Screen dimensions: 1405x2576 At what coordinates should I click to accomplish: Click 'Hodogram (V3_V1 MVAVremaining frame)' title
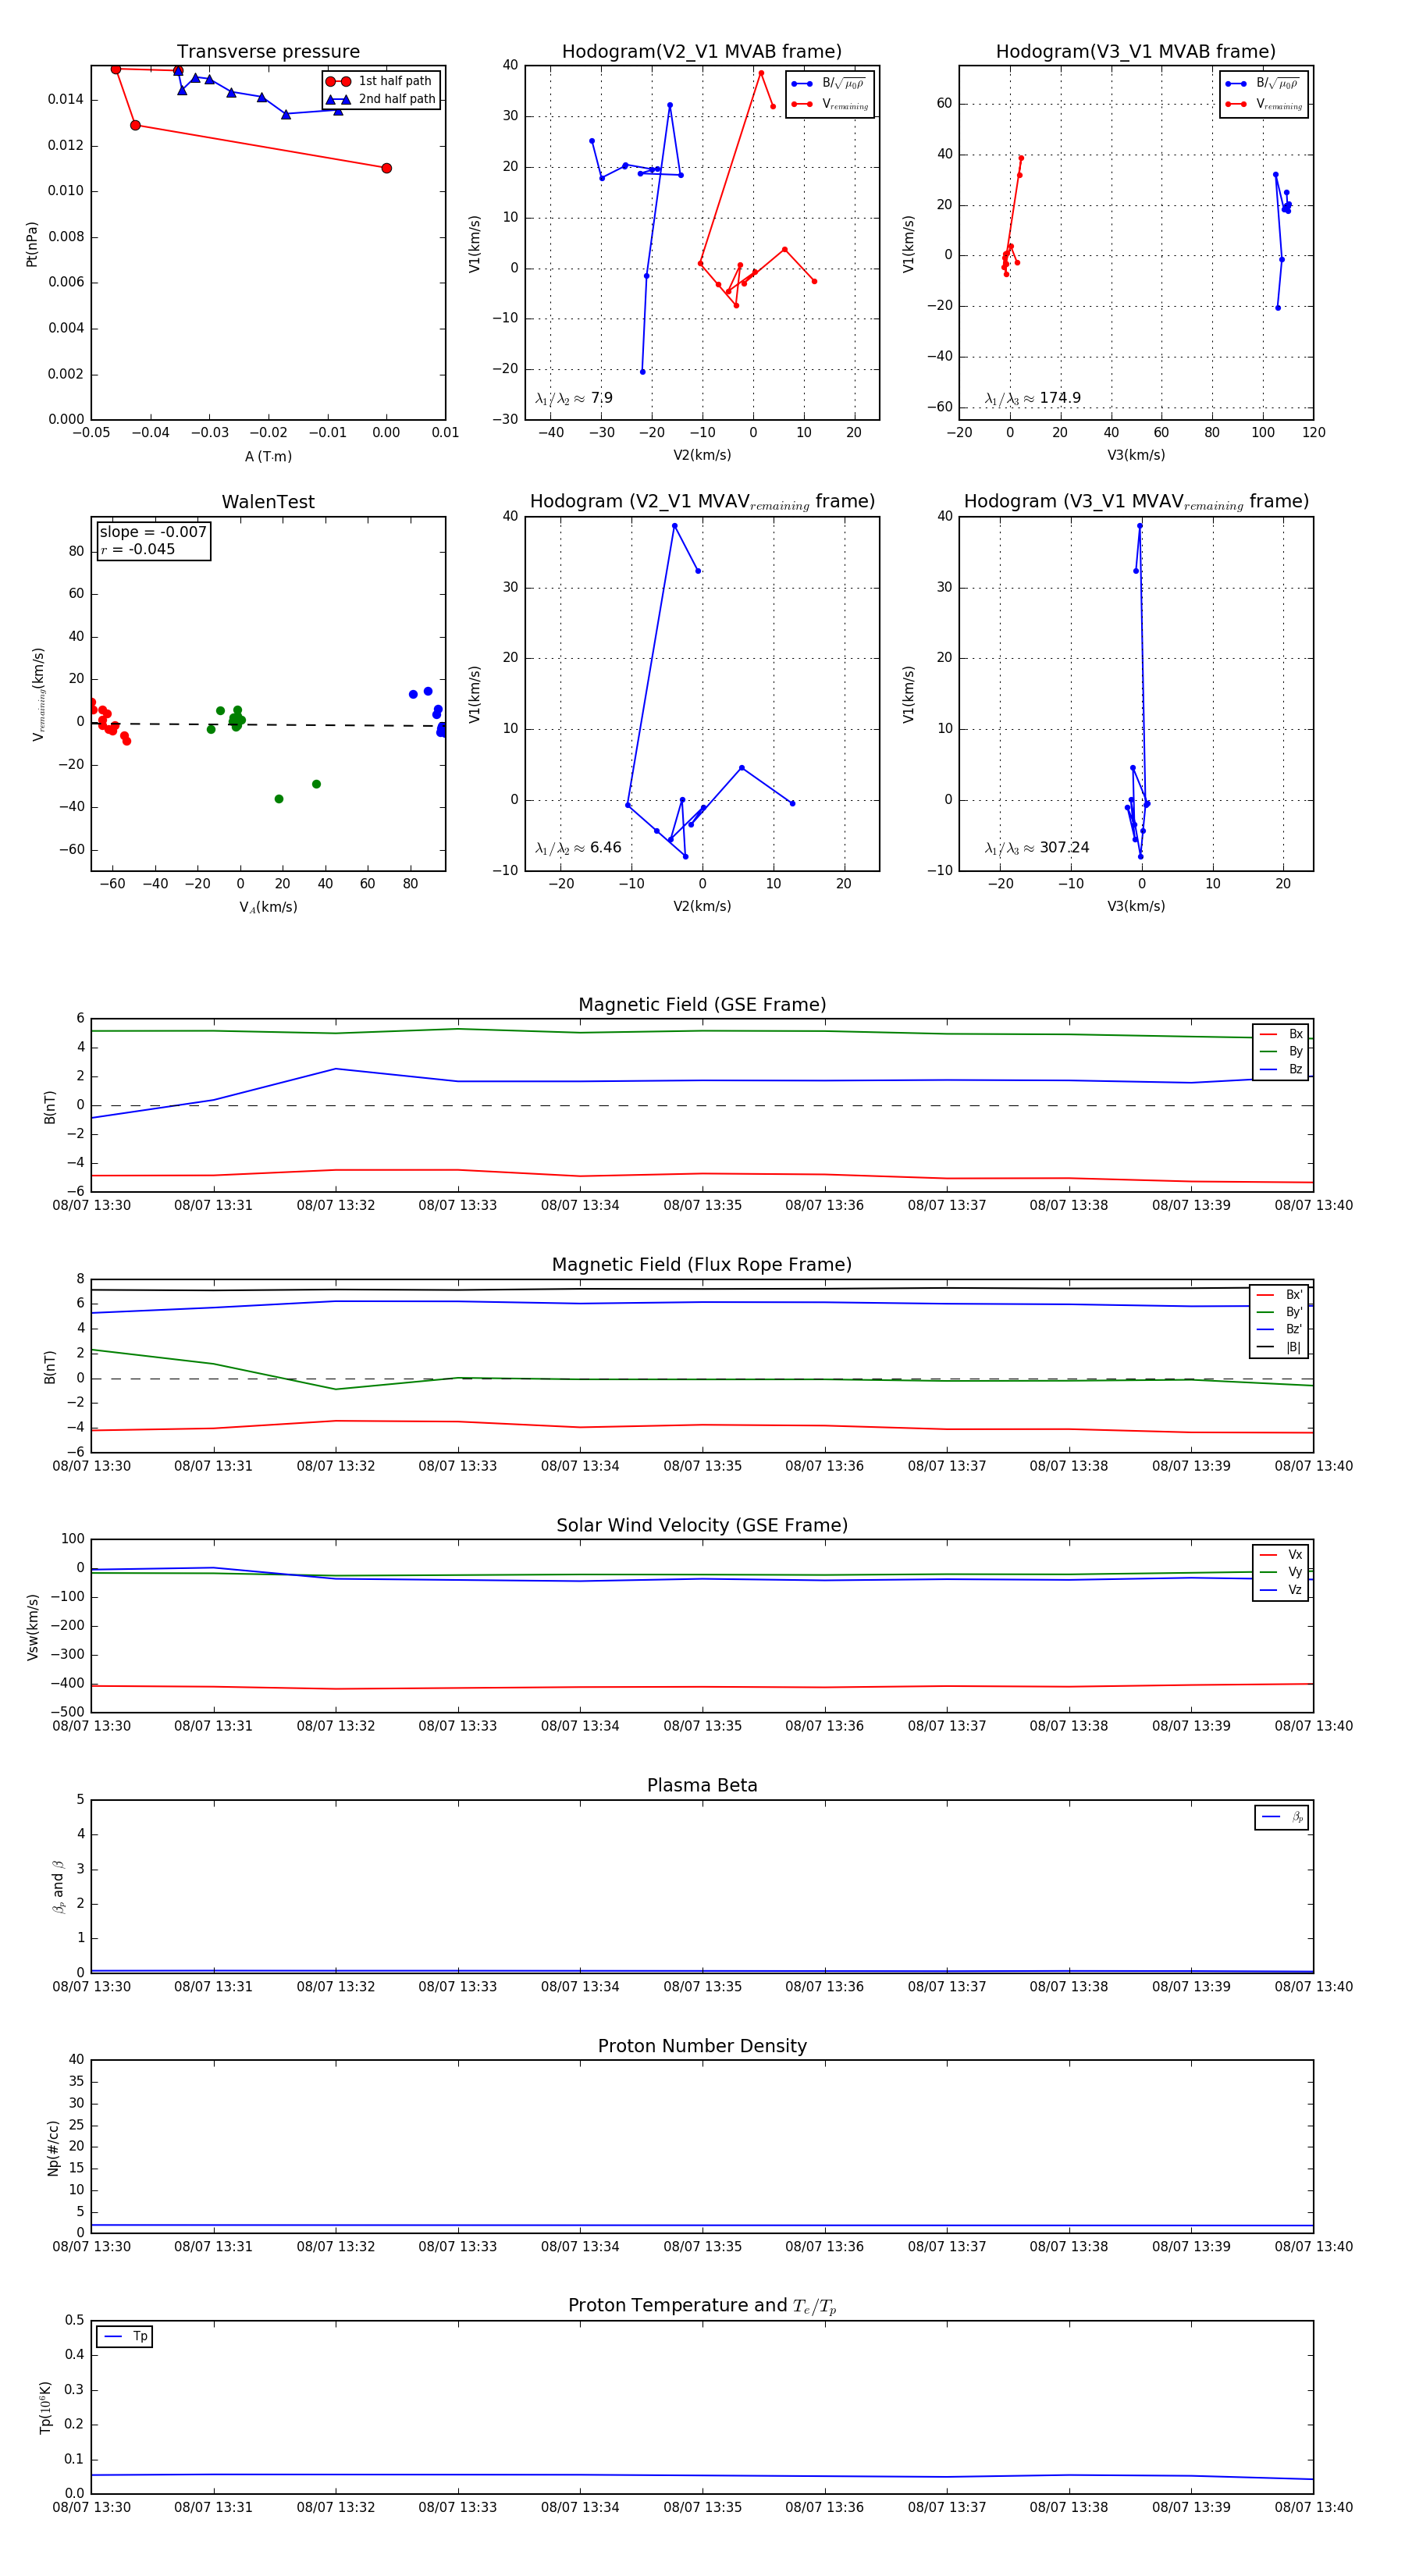[x=1136, y=502]
